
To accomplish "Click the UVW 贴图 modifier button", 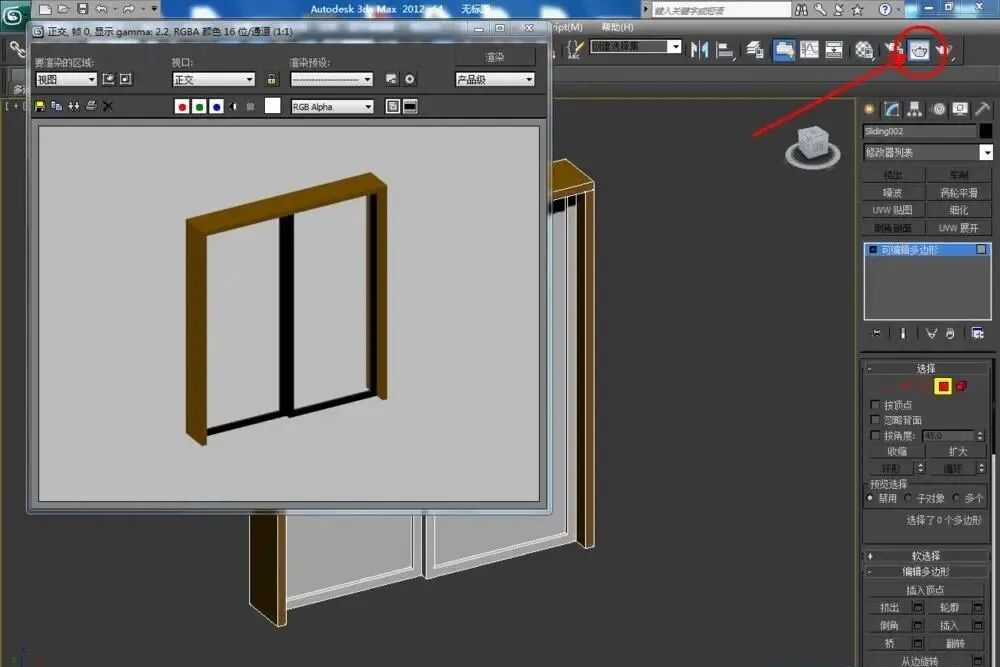I will tap(893, 210).
